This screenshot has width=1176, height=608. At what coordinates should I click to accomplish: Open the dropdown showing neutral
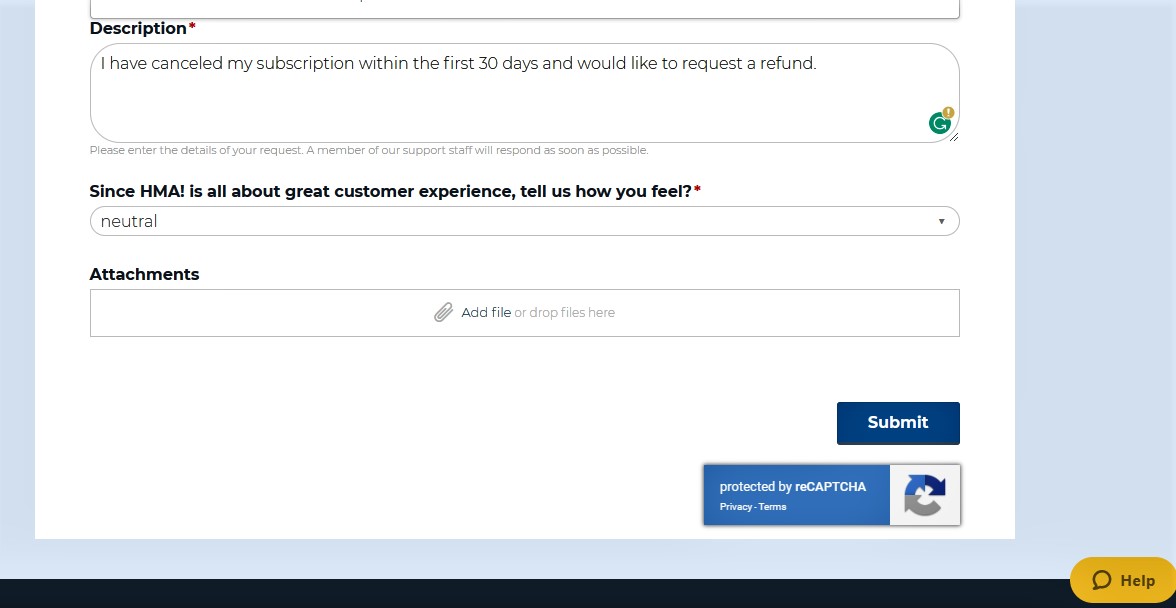[524, 221]
